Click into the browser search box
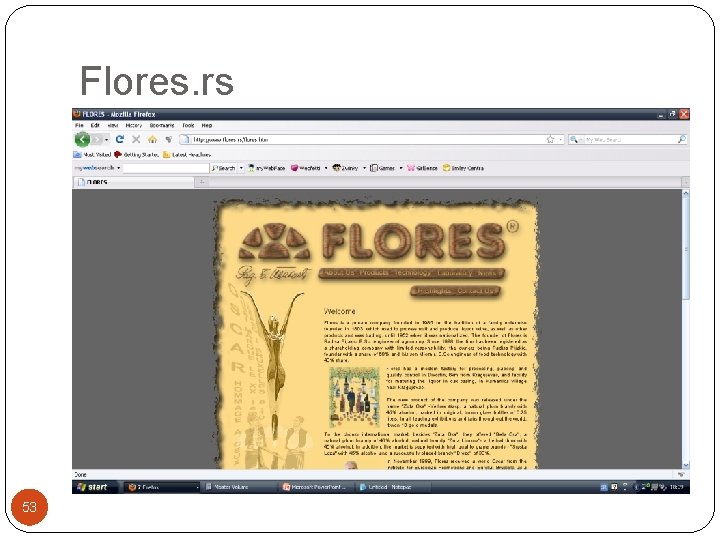720x540 pixels. click(x=630, y=139)
